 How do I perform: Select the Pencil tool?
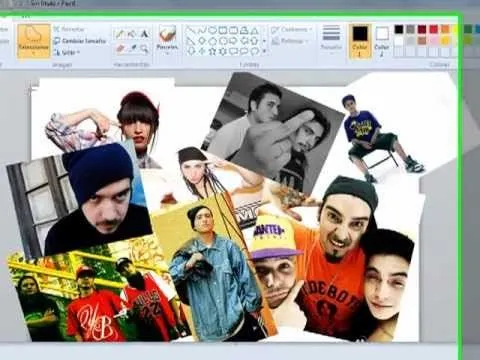[119, 34]
